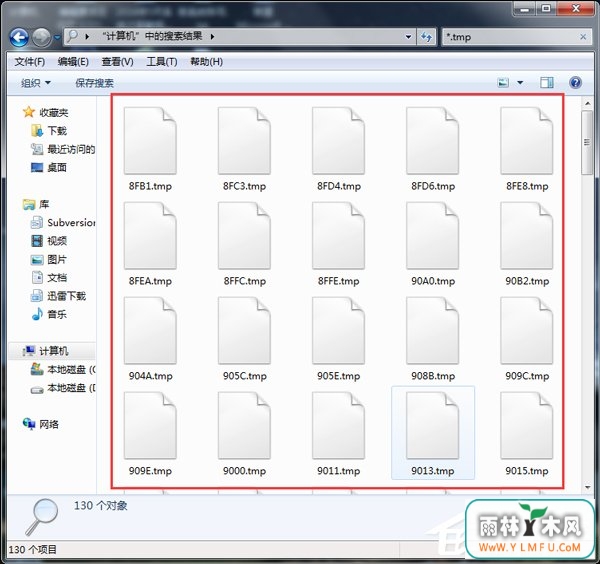600x564 pixels.
Task: Select the 905C.tmp file icon
Action: pos(244,331)
